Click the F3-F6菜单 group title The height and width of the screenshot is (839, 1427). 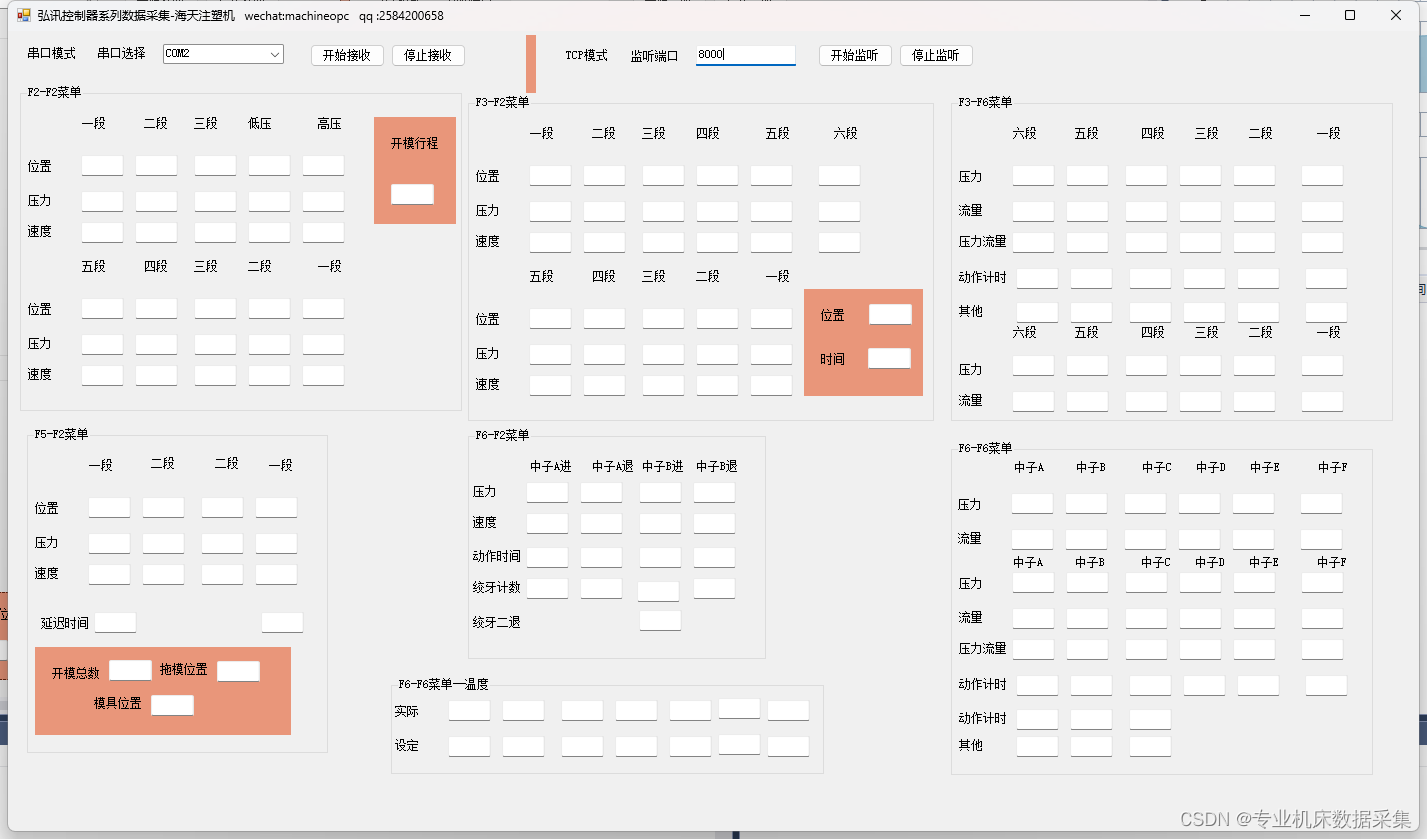pyautogui.click(x=985, y=102)
